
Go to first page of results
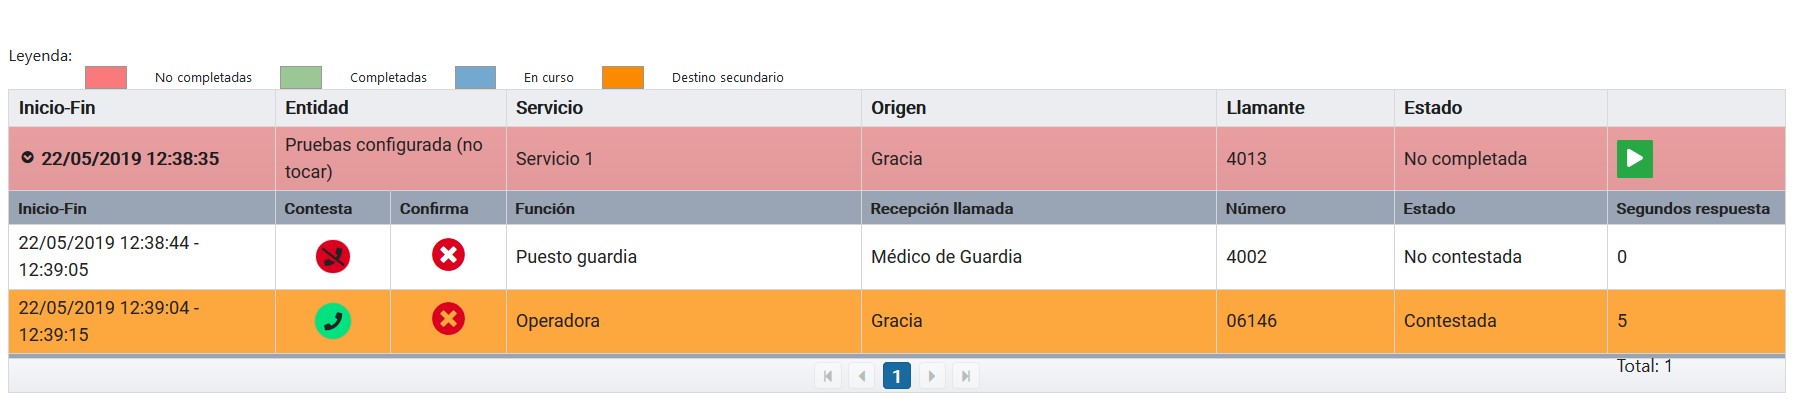(x=828, y=376)
